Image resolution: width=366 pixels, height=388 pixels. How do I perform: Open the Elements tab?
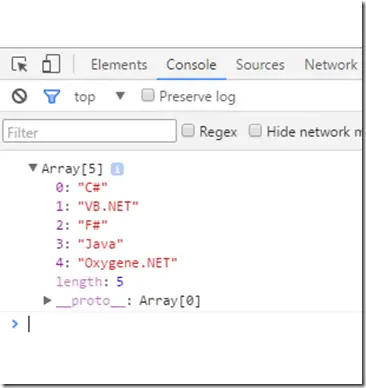tap(119, 65)
